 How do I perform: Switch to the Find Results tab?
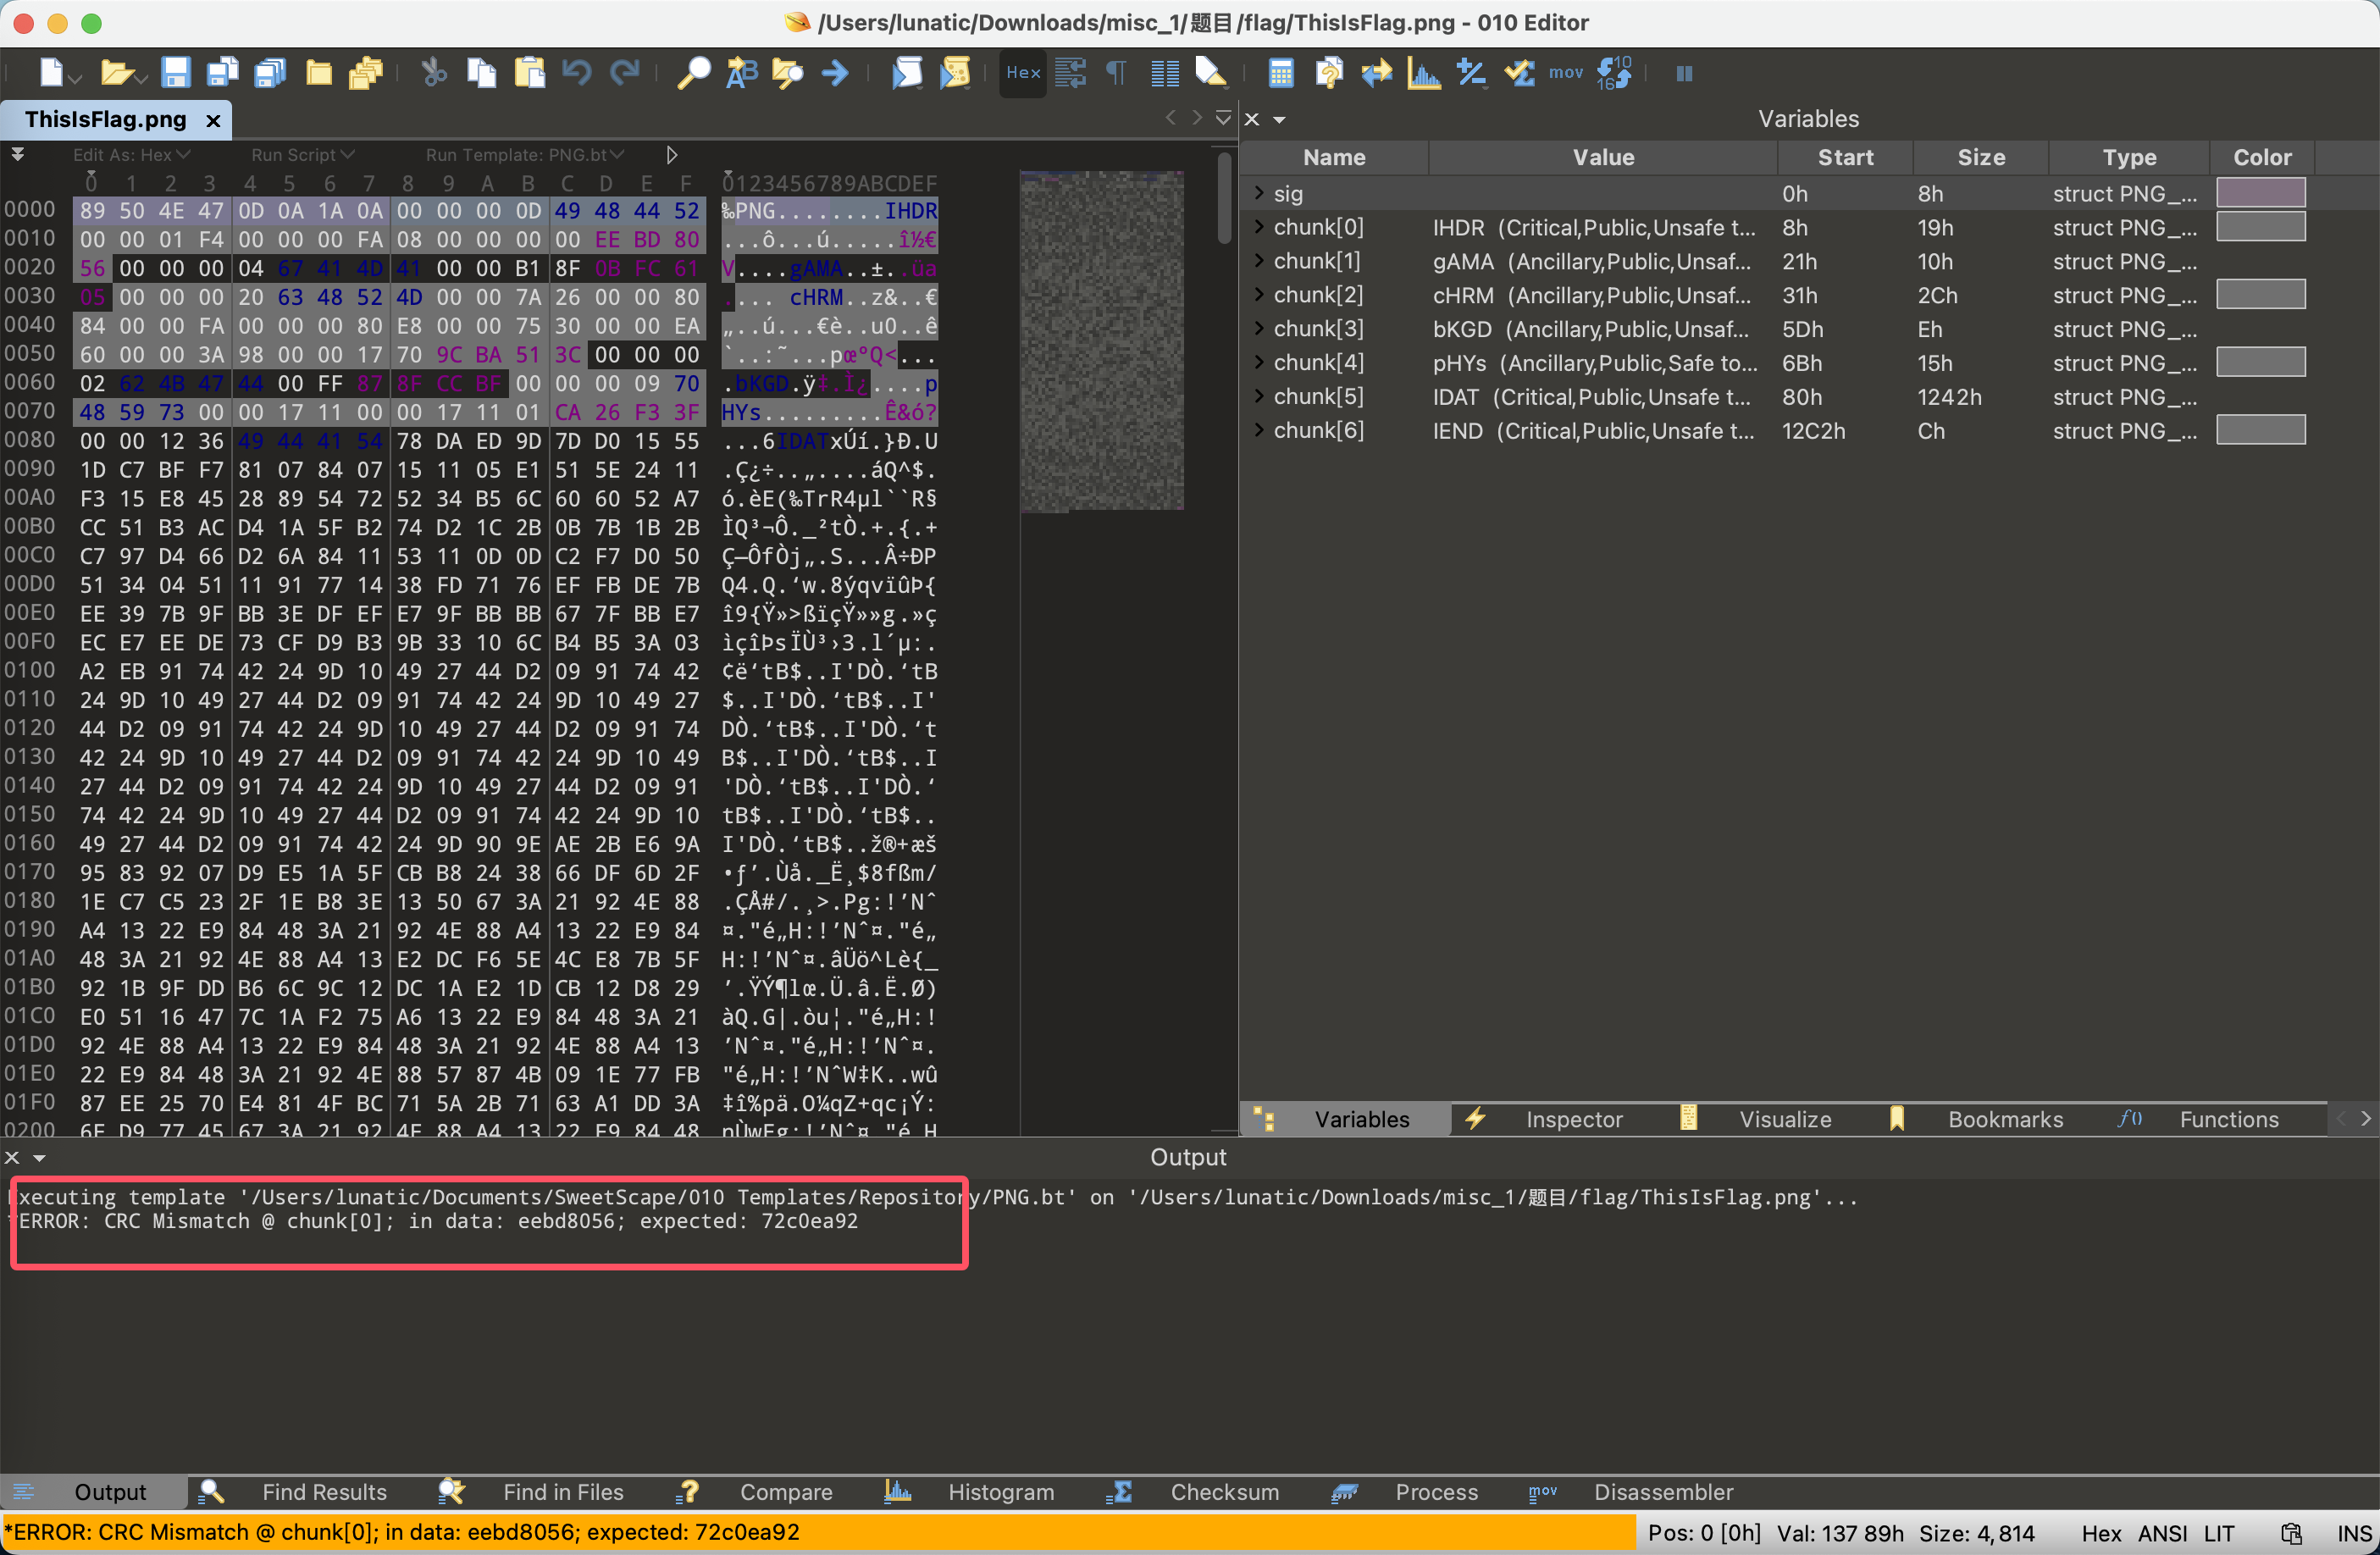point(323,1492)
